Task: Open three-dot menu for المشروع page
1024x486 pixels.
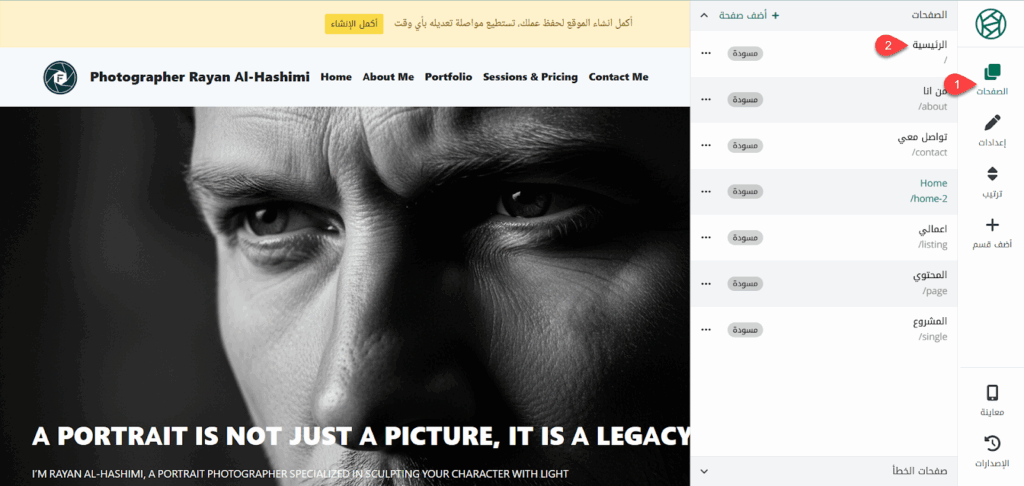Action: pyautogui.click(x=706, y=329)
